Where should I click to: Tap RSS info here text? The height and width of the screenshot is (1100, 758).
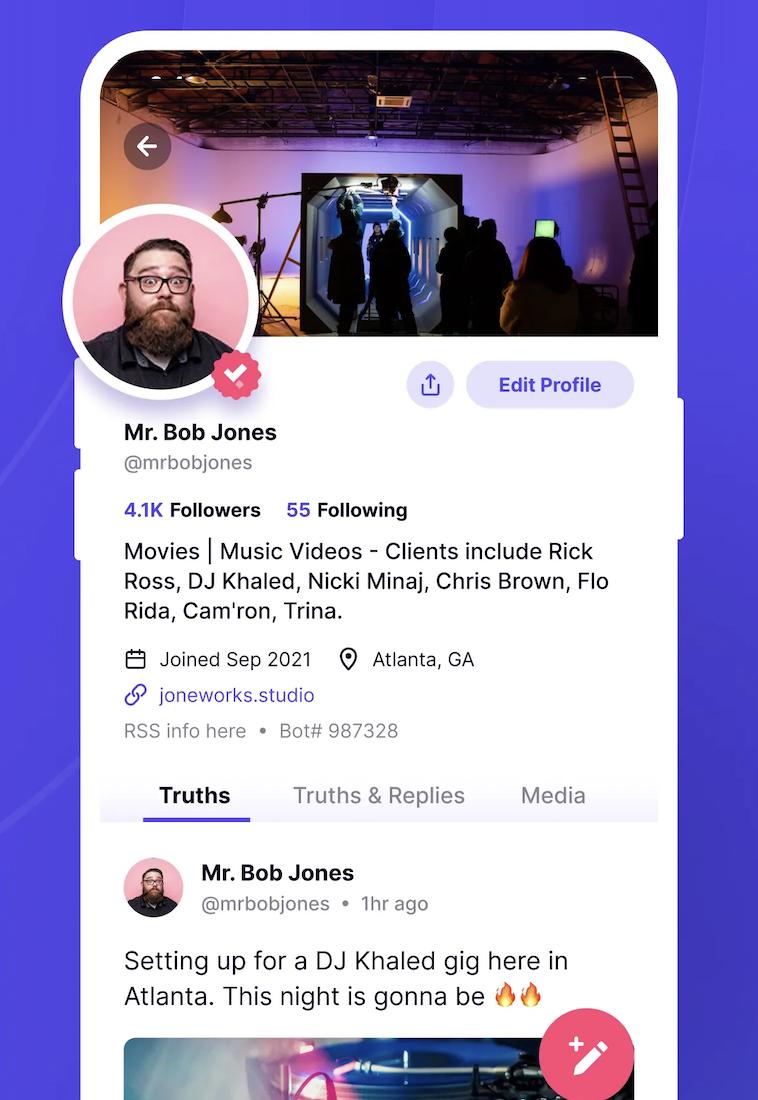[185, 731]
